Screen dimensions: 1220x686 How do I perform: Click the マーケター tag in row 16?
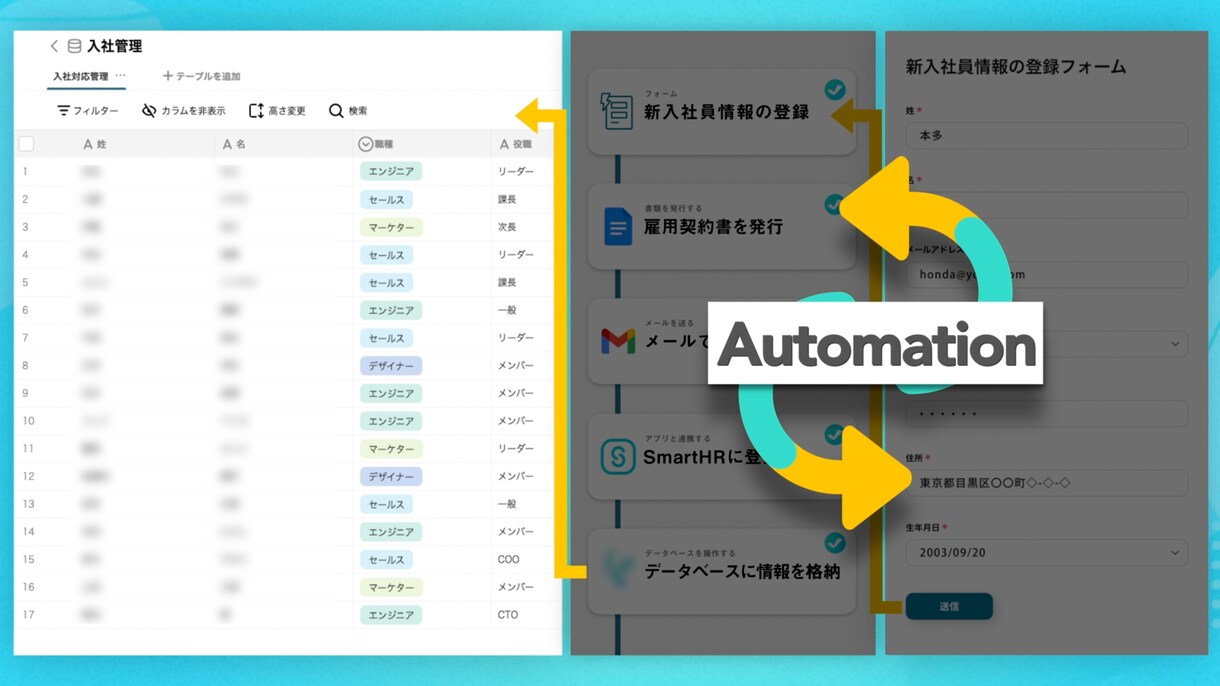pos(391,587)
